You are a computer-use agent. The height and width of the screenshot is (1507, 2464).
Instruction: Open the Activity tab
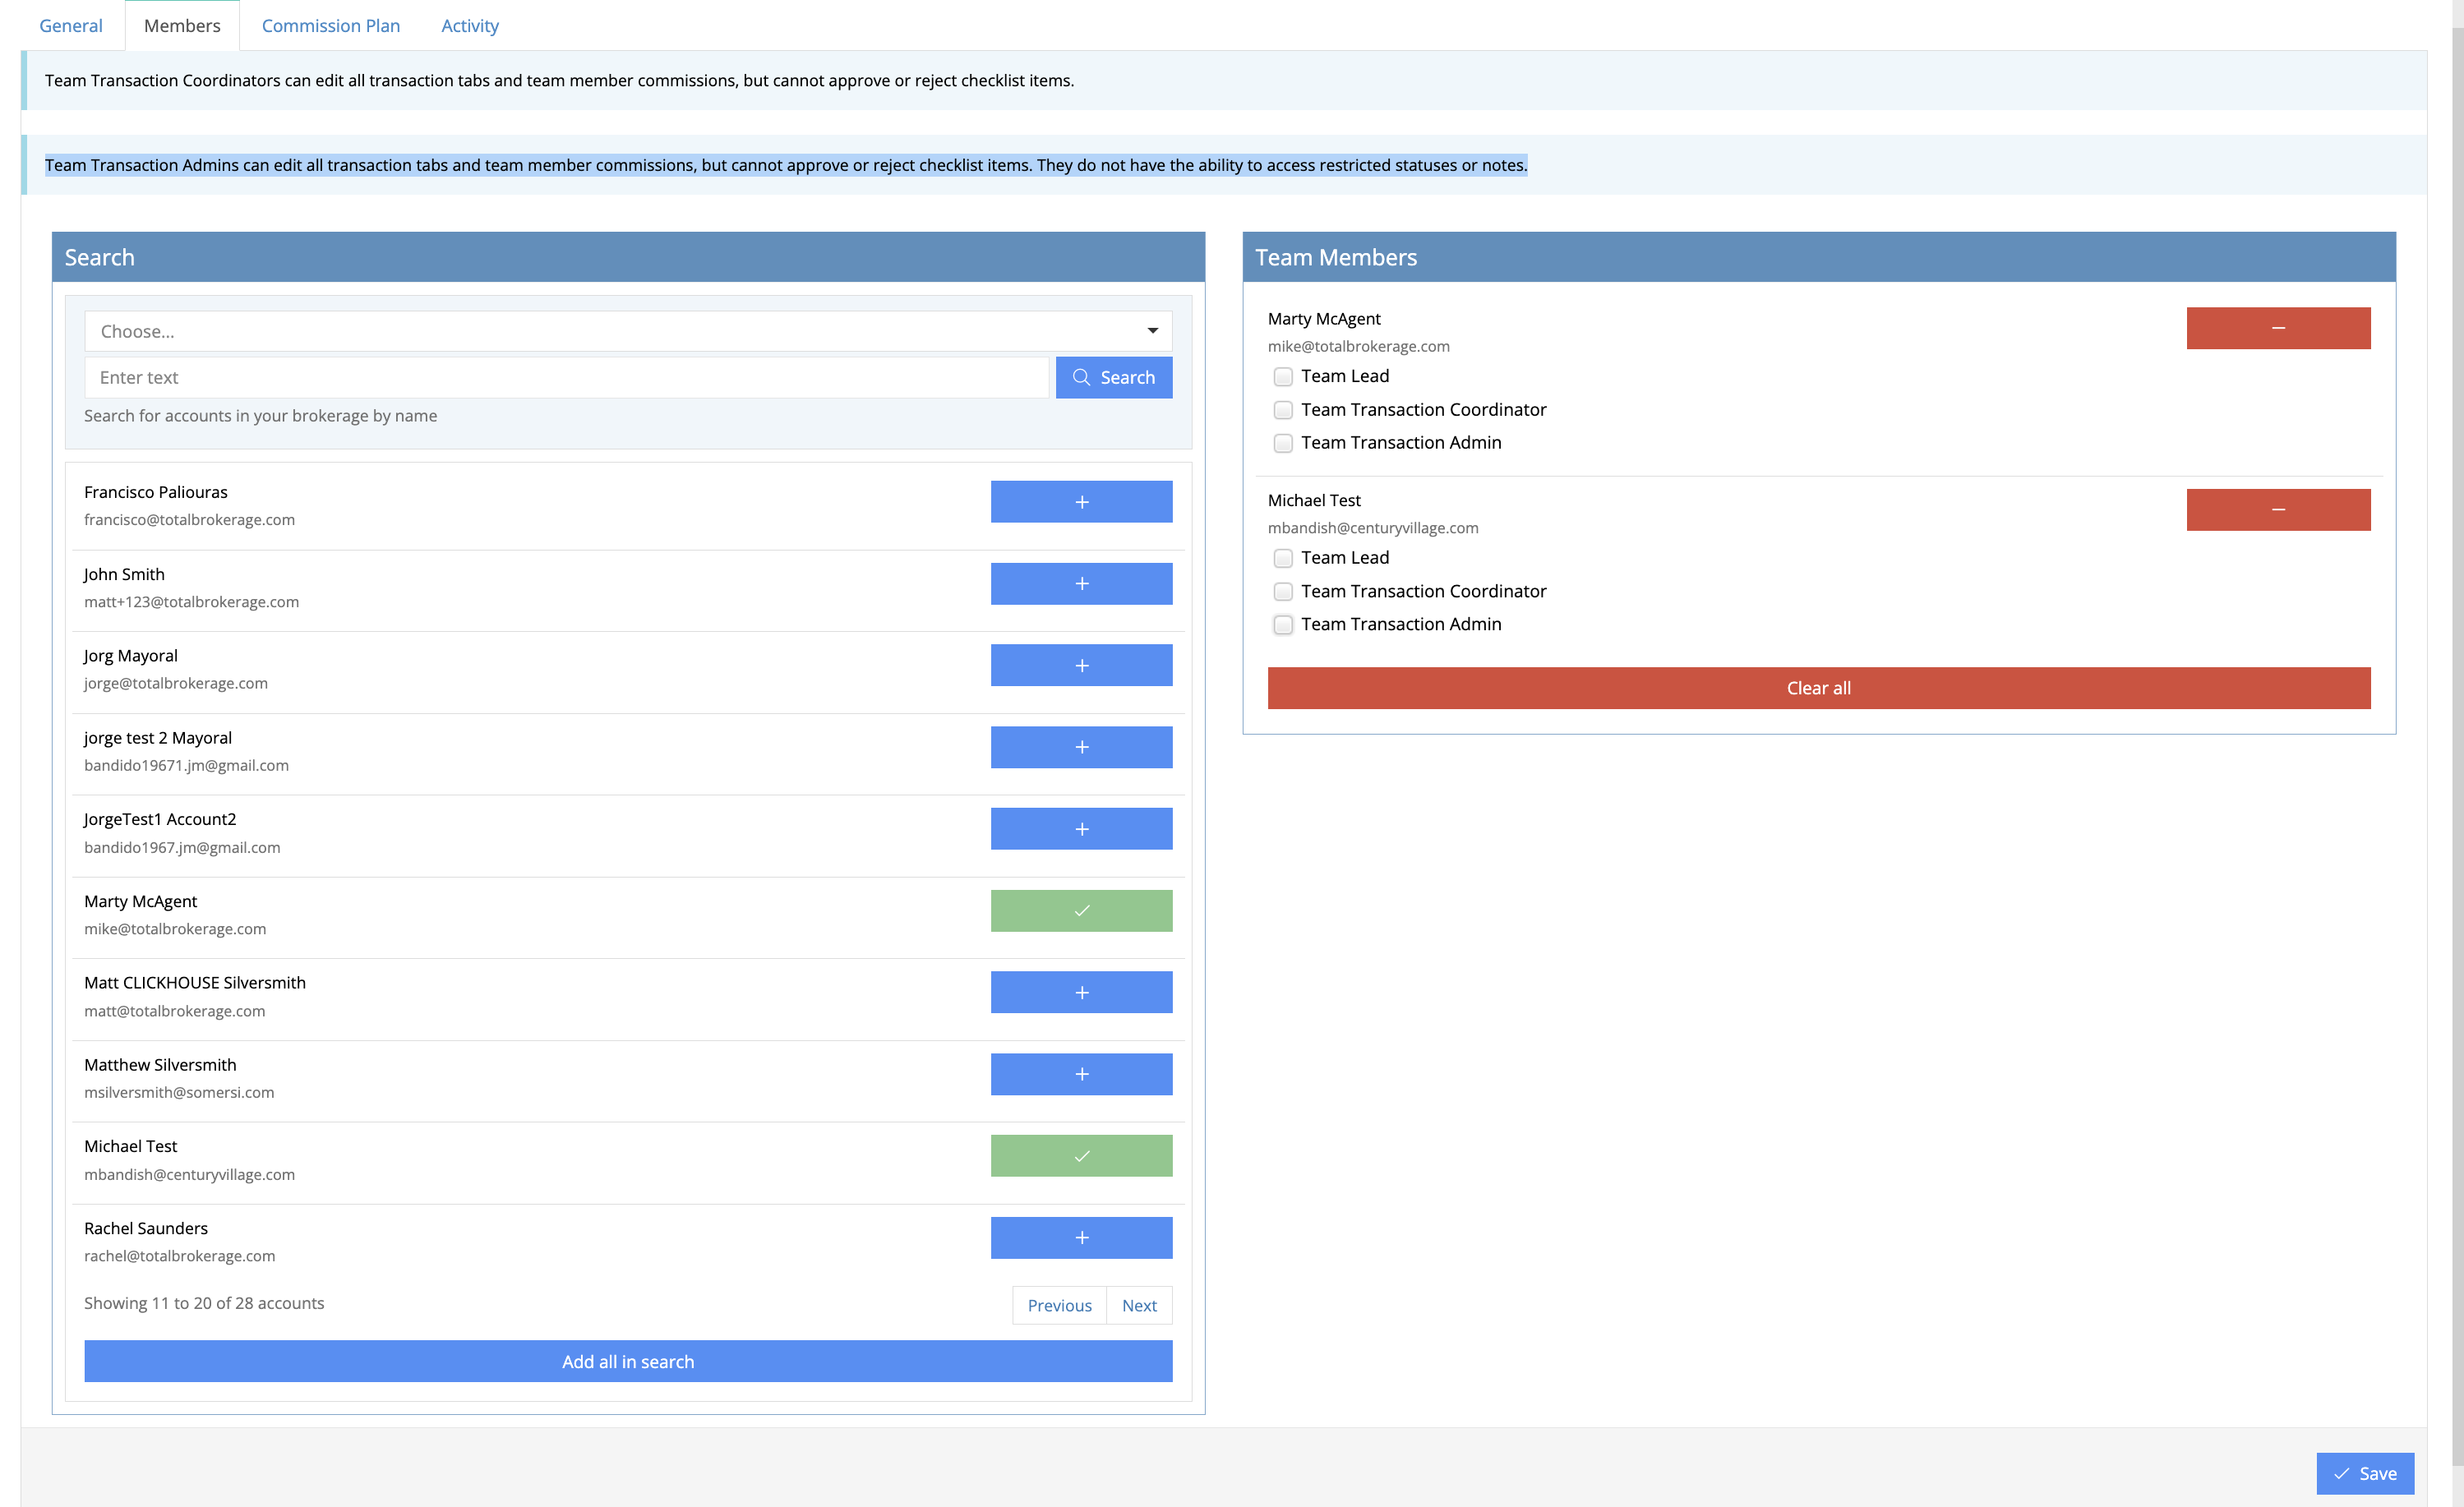[470, 26]
